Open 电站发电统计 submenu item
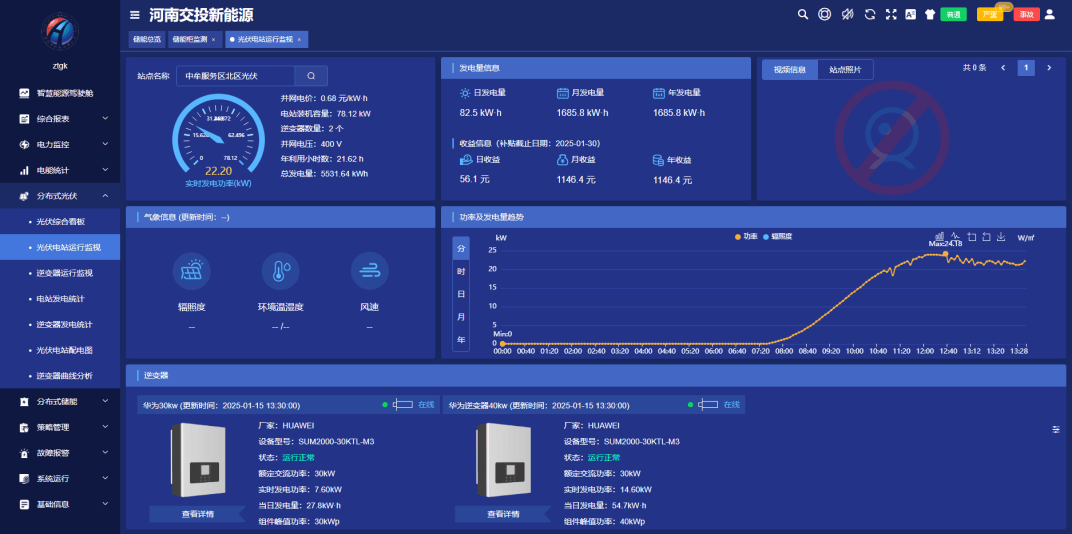This screenshot has height=534, width=1072. click(59, 299)
